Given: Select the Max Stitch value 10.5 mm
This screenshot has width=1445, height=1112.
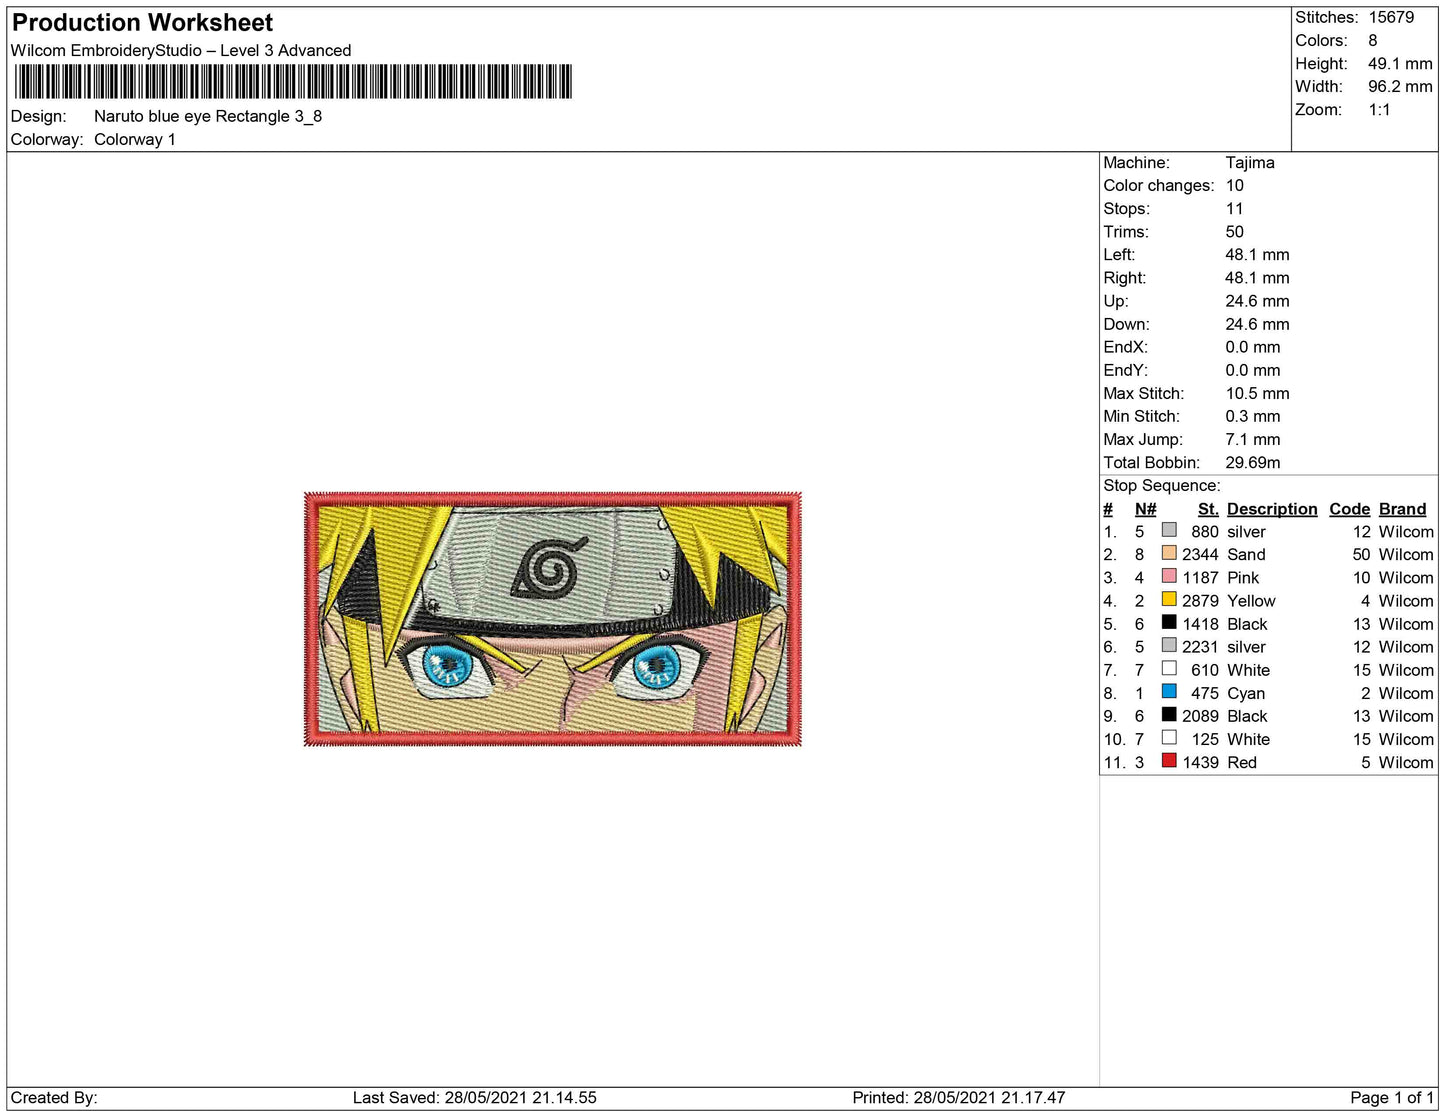Looking at the screenshot, I should pyautogui.click(x=1258, y=393).
